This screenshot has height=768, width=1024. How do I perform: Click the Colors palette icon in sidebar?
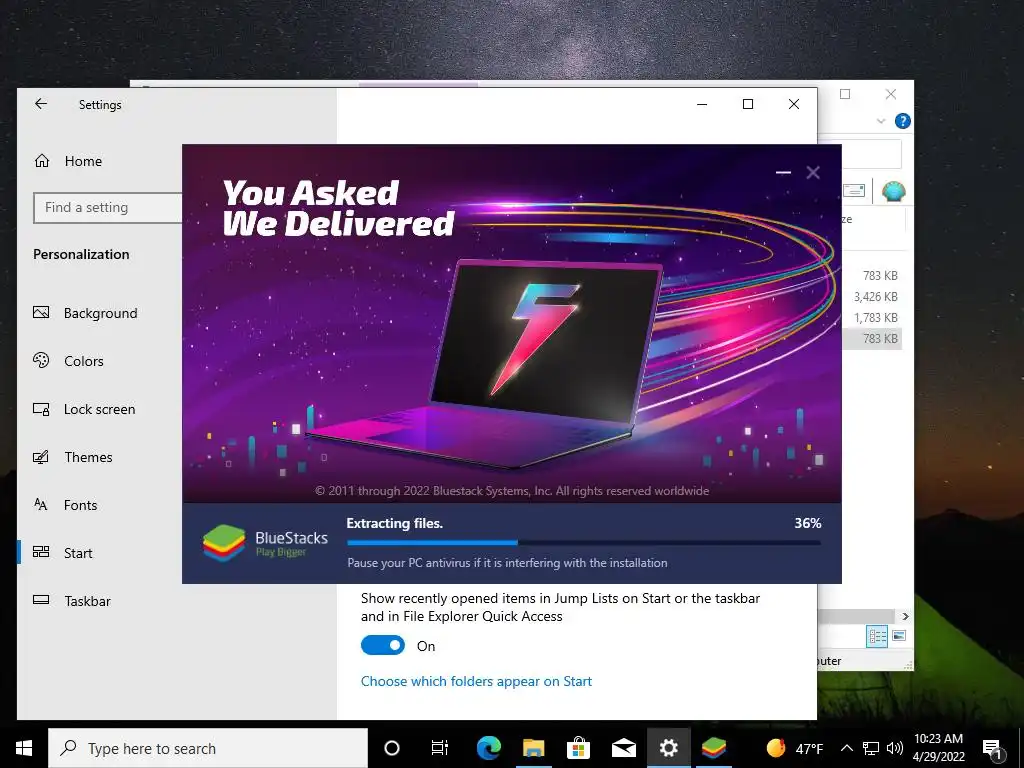41,360
